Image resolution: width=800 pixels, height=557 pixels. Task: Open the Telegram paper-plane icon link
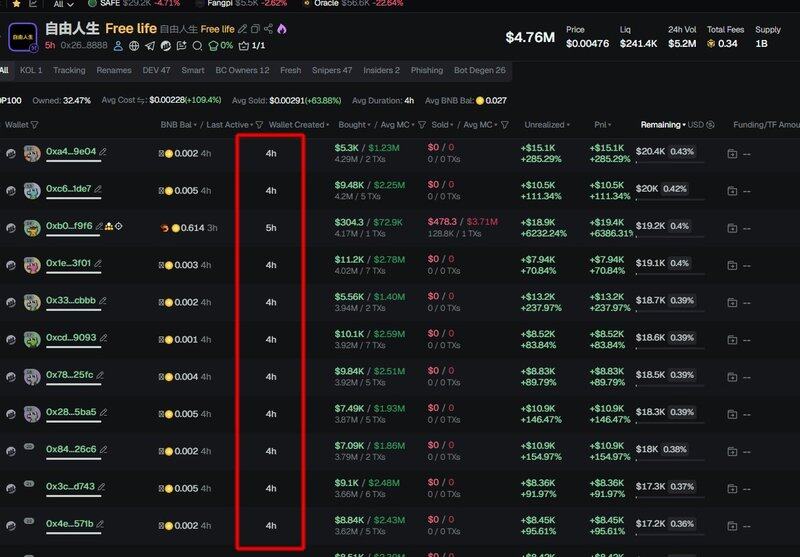150,46
